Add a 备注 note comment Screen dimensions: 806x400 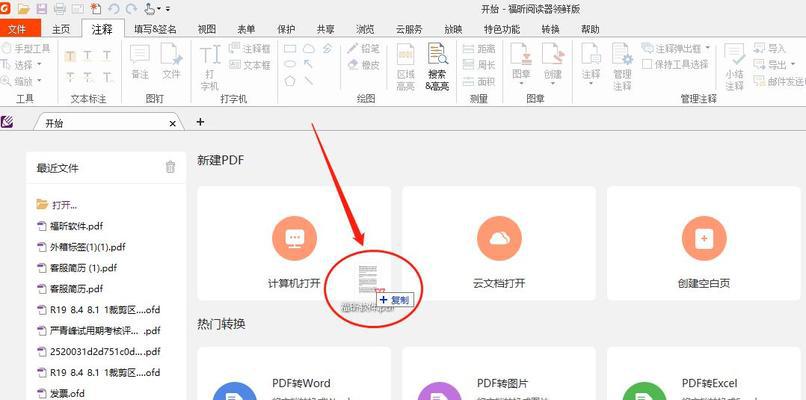pos(140,61)
